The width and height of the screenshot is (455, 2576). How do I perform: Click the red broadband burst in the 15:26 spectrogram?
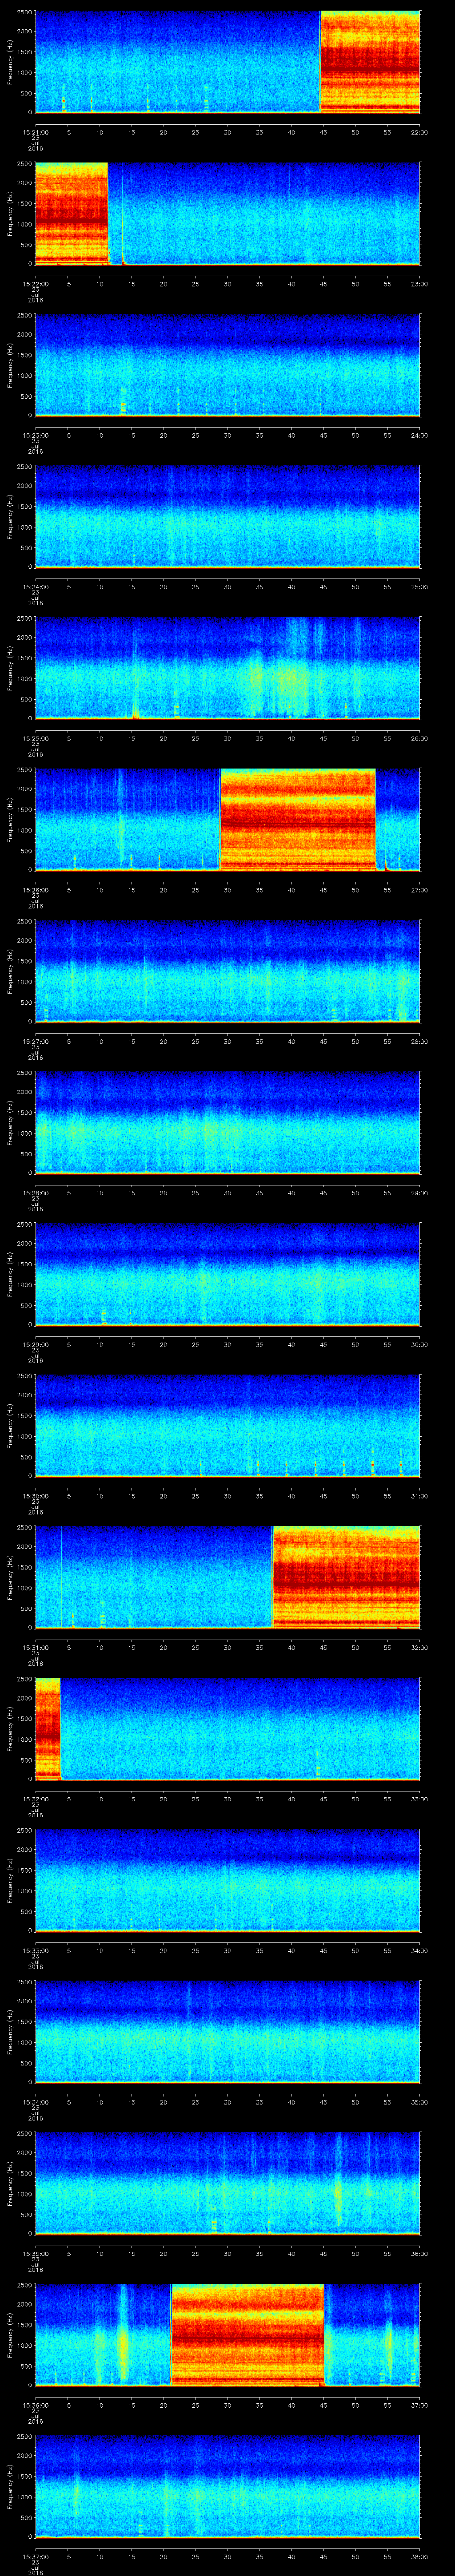pyautogui.click(x=297, y=819)
